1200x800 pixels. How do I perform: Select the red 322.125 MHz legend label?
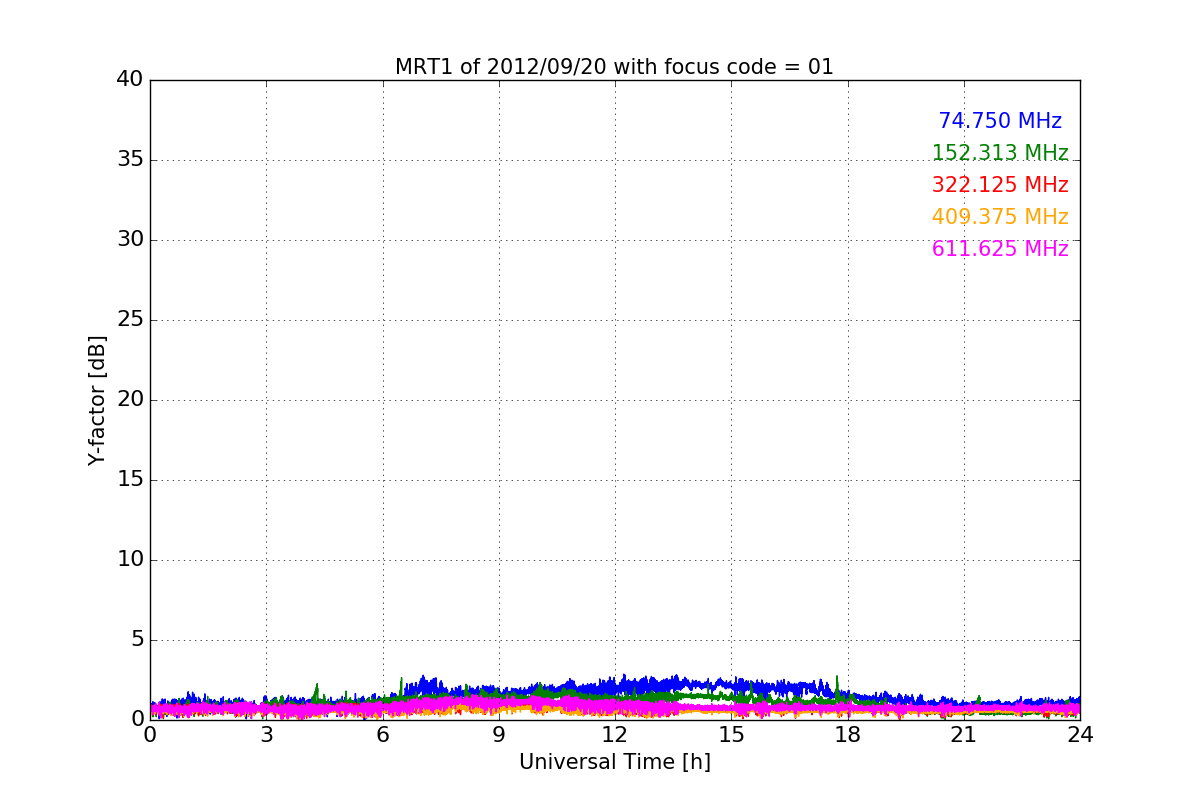tap(1000, 185)
